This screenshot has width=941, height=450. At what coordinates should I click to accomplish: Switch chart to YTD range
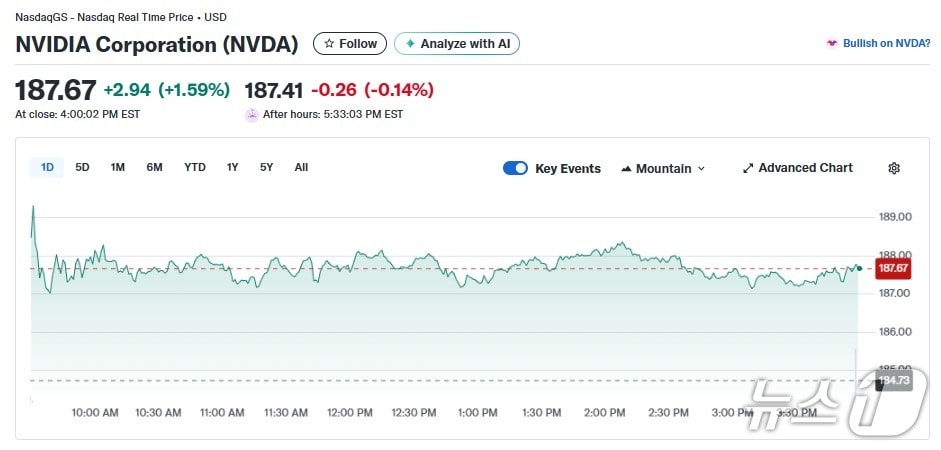click(195, 167)
